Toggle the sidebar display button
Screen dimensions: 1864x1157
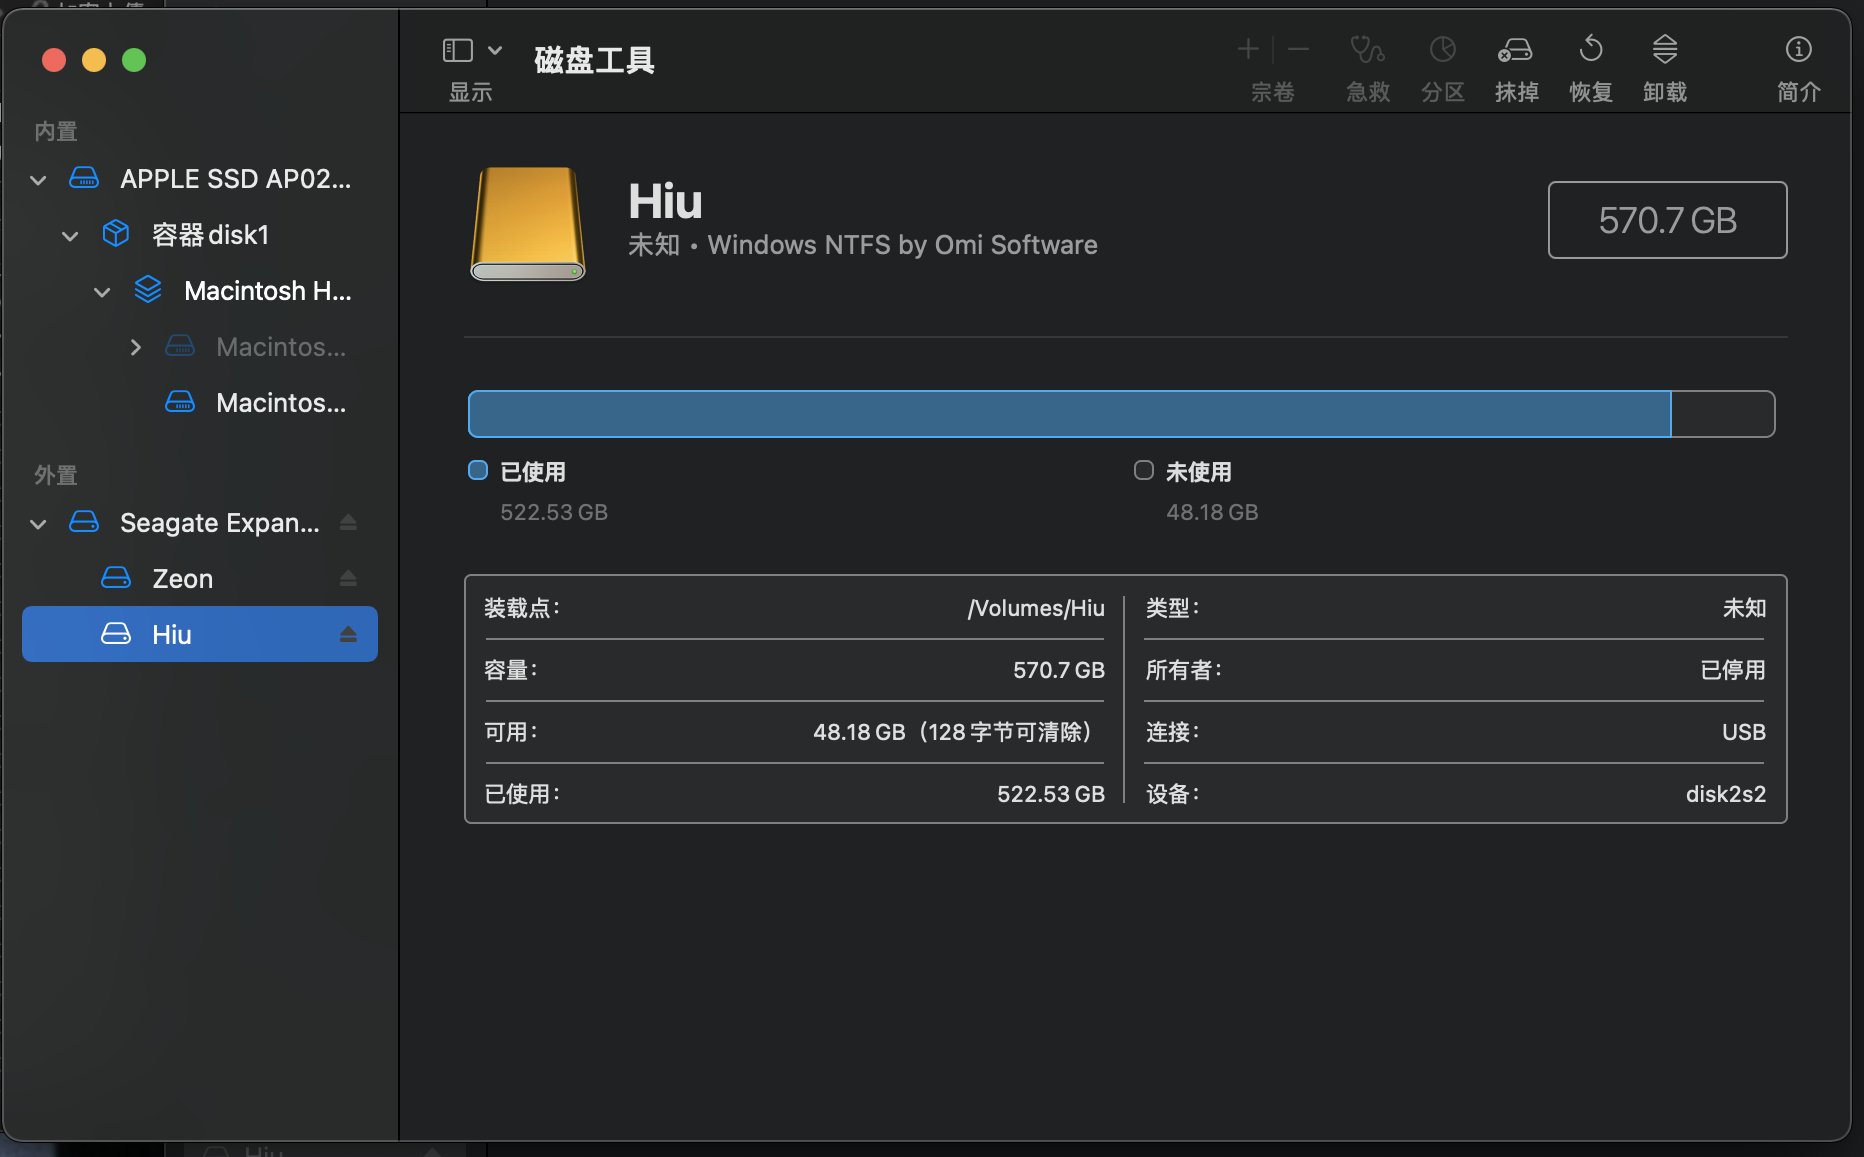point(458,50)
